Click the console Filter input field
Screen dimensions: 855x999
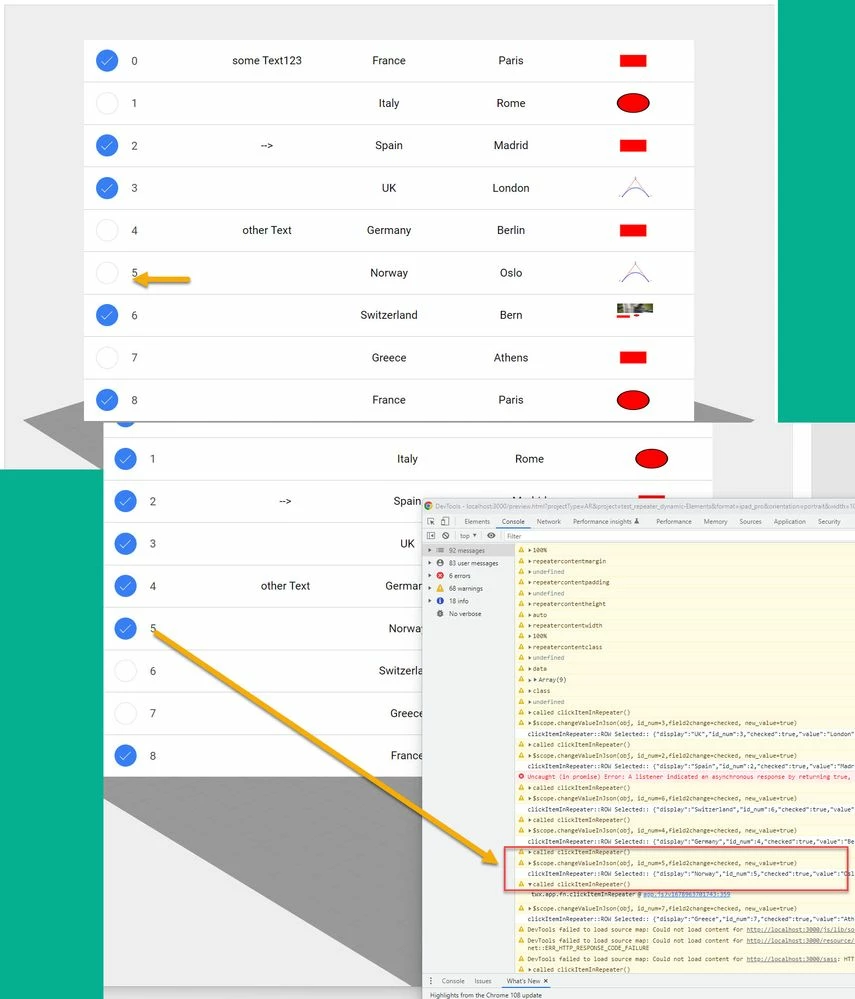(679, 536)
